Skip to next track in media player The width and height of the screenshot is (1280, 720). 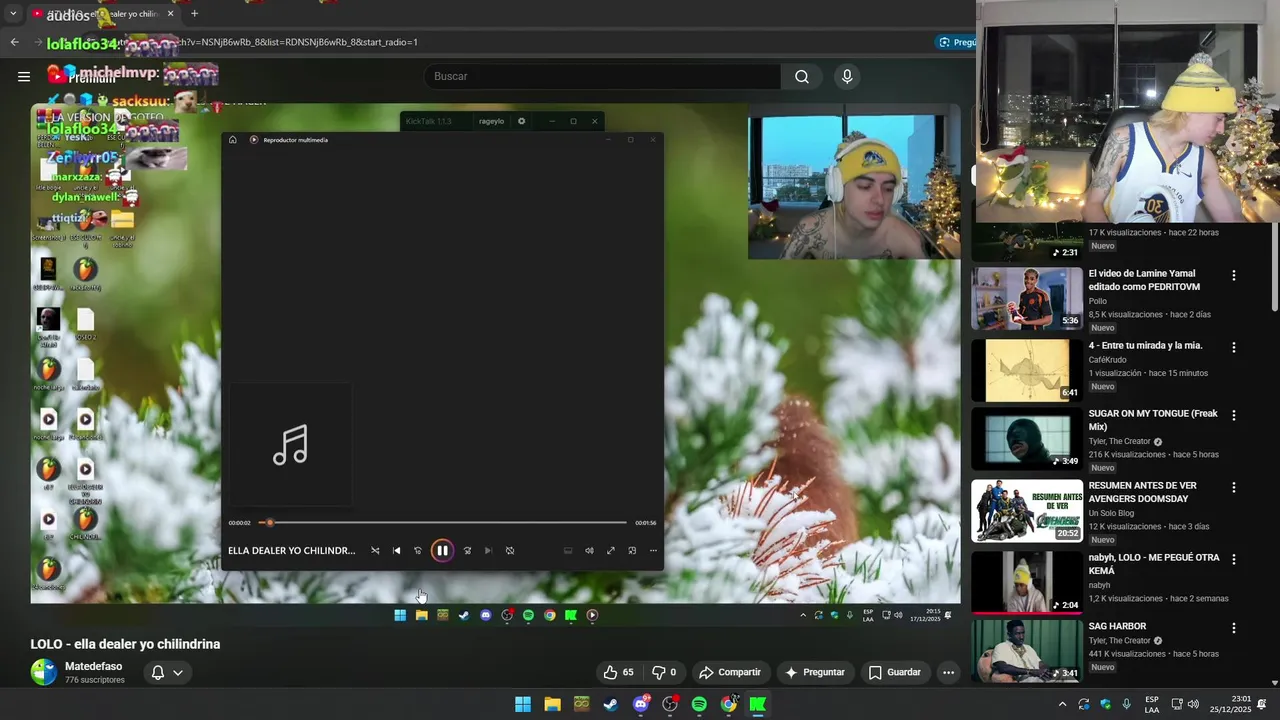tap(488, 551)
